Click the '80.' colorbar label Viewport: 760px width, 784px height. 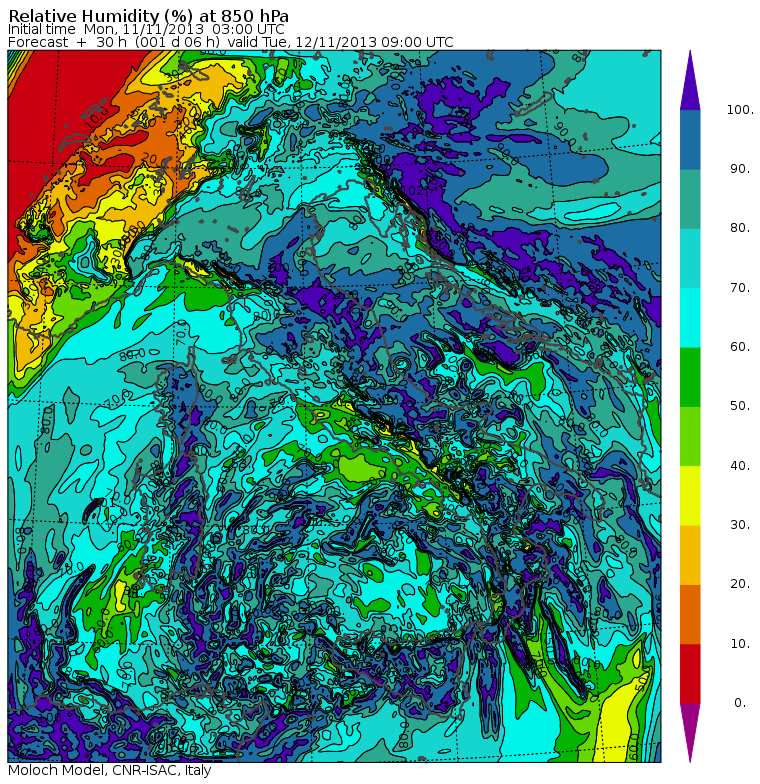(740, 228)
